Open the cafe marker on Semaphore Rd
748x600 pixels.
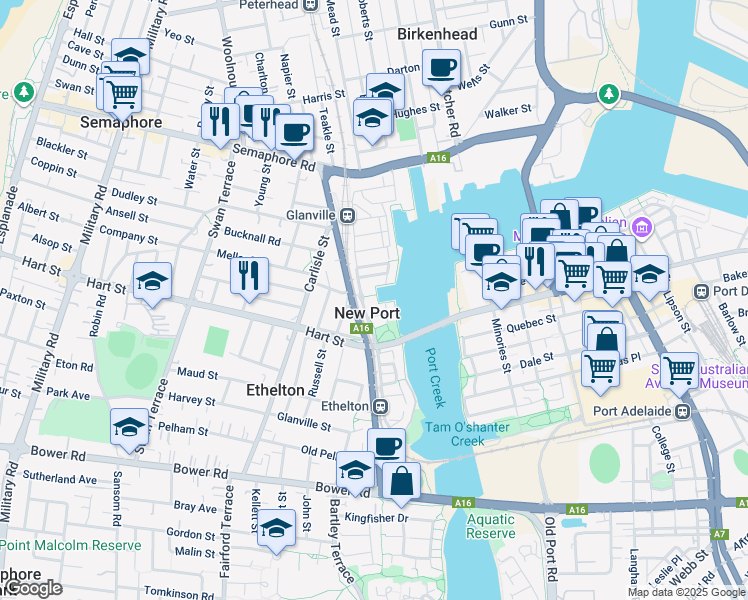pos(295,134)
